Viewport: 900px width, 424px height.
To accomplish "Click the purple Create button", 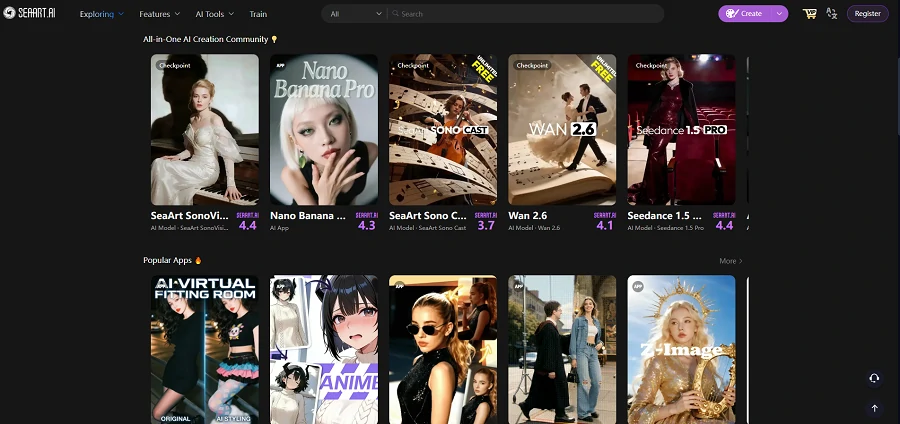I will (744, 14).
